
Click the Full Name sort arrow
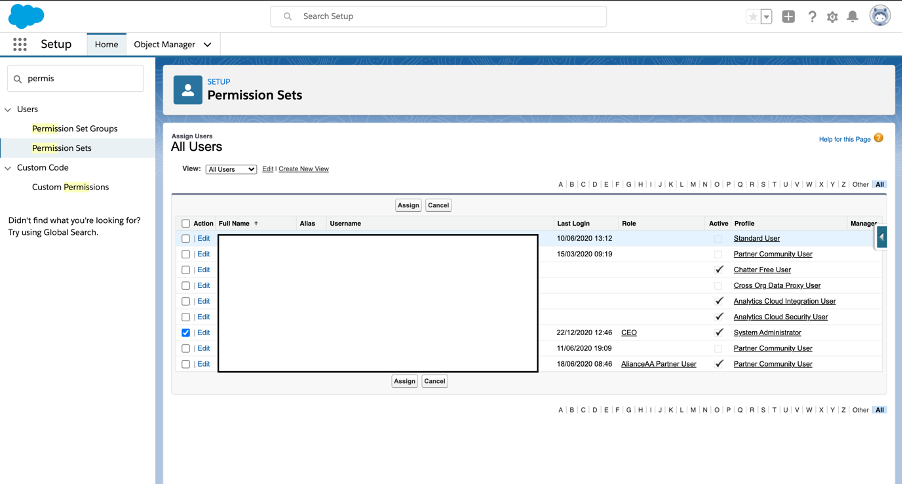tap(256, 223)
